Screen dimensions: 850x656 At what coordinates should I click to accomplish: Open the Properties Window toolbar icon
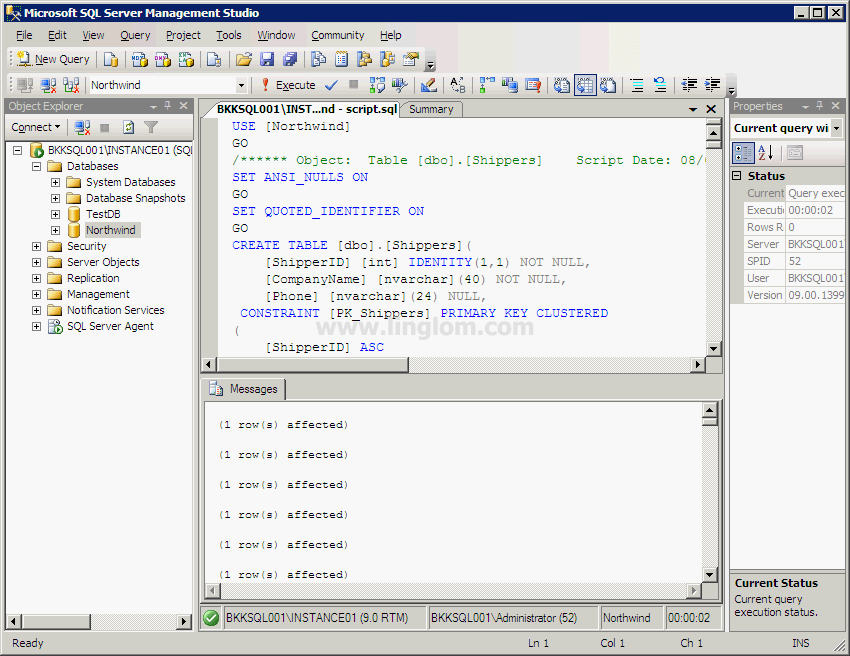point(411,59)
